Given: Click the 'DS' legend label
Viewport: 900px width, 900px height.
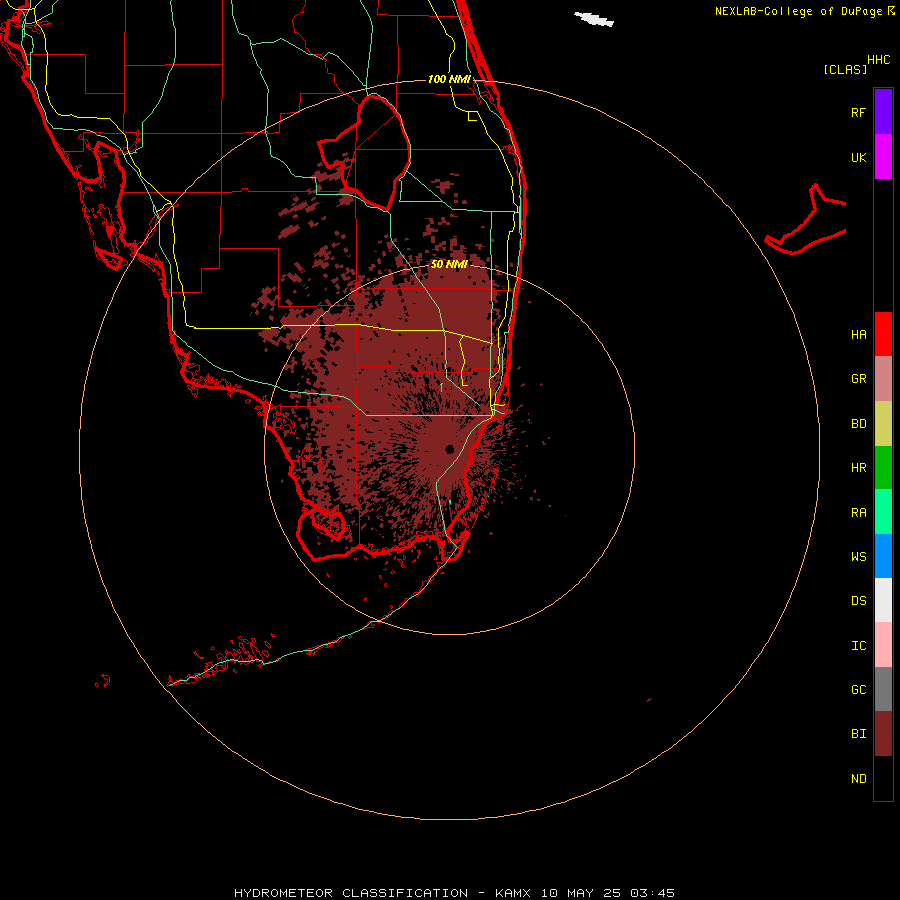Looking at the screenshot, I should [858, 600].
